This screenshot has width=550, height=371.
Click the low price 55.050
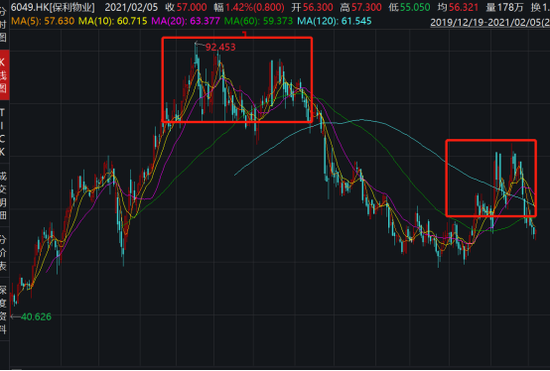click(x=415, y=7)
